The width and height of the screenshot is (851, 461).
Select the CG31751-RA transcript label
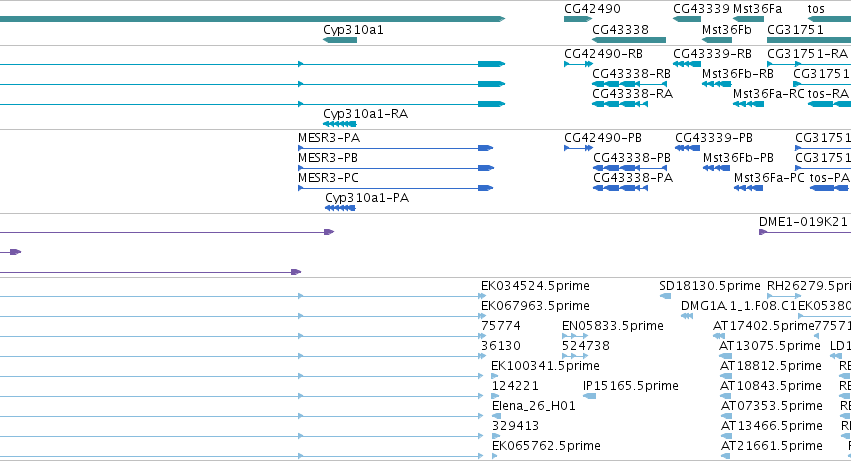807,54
